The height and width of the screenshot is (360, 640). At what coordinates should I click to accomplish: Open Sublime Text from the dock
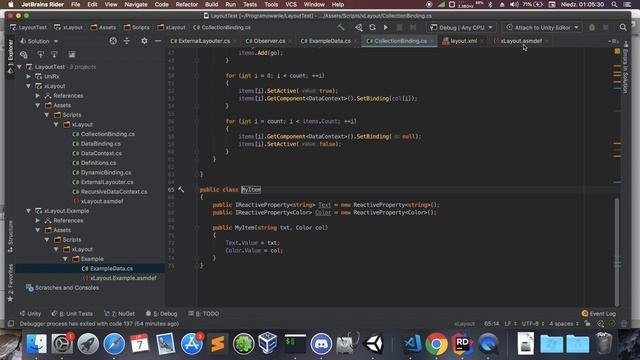point(218,343)
